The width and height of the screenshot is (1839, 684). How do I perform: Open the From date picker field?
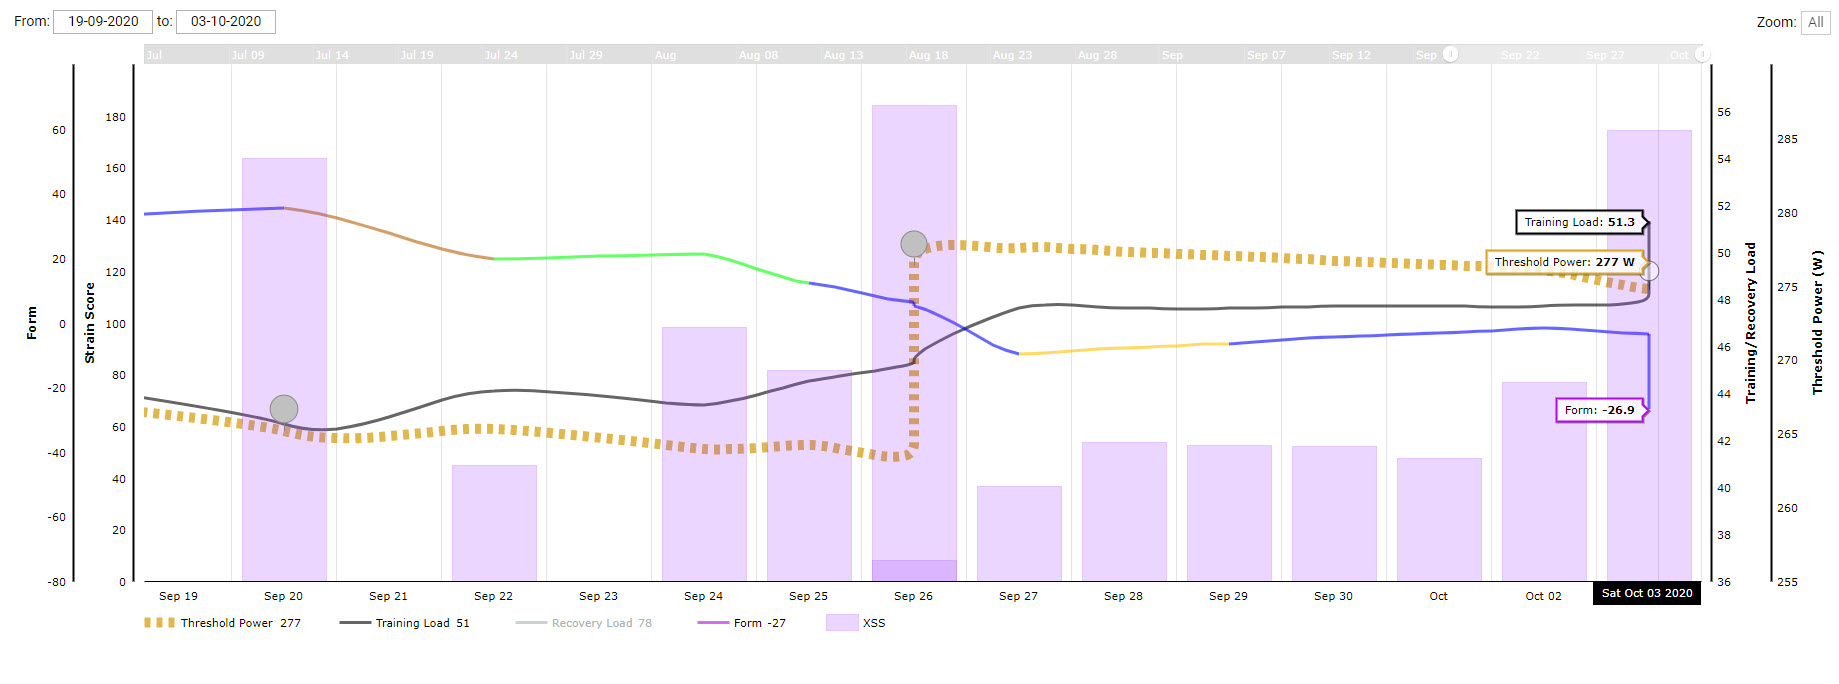[103, 21]
